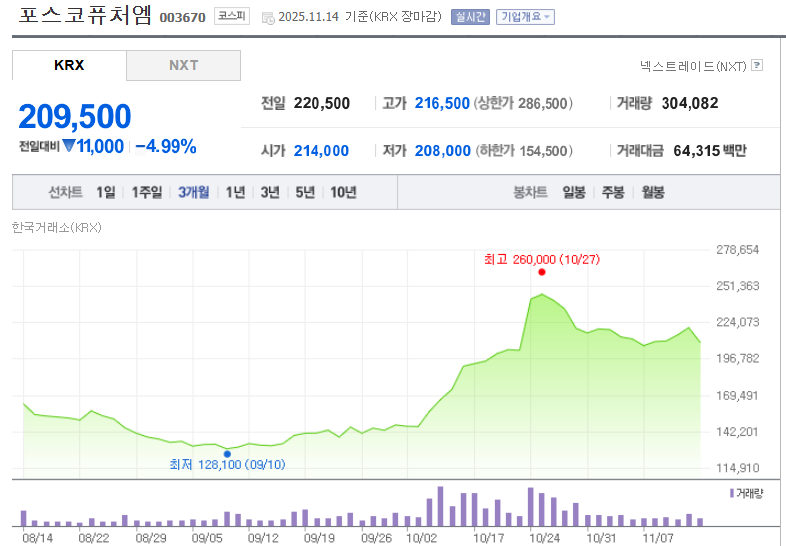The width and height of the screenshot is (786, 546).
Task: Click the change percentage -4.99%
Action: pos(166,146)
